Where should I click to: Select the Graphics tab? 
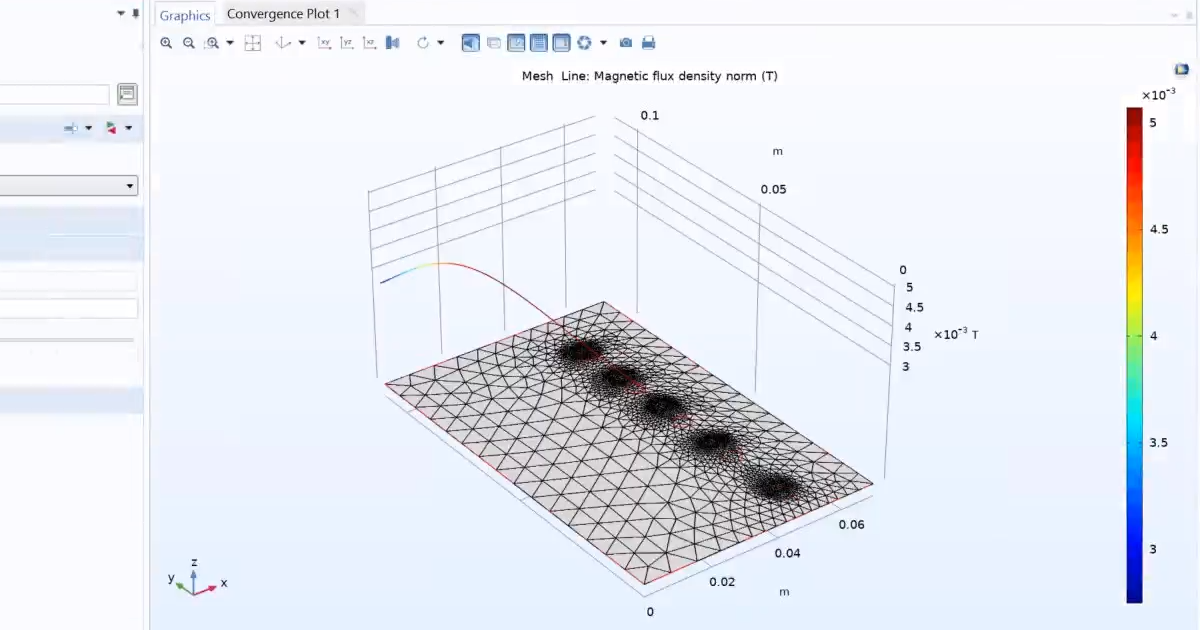pos(184,14)
